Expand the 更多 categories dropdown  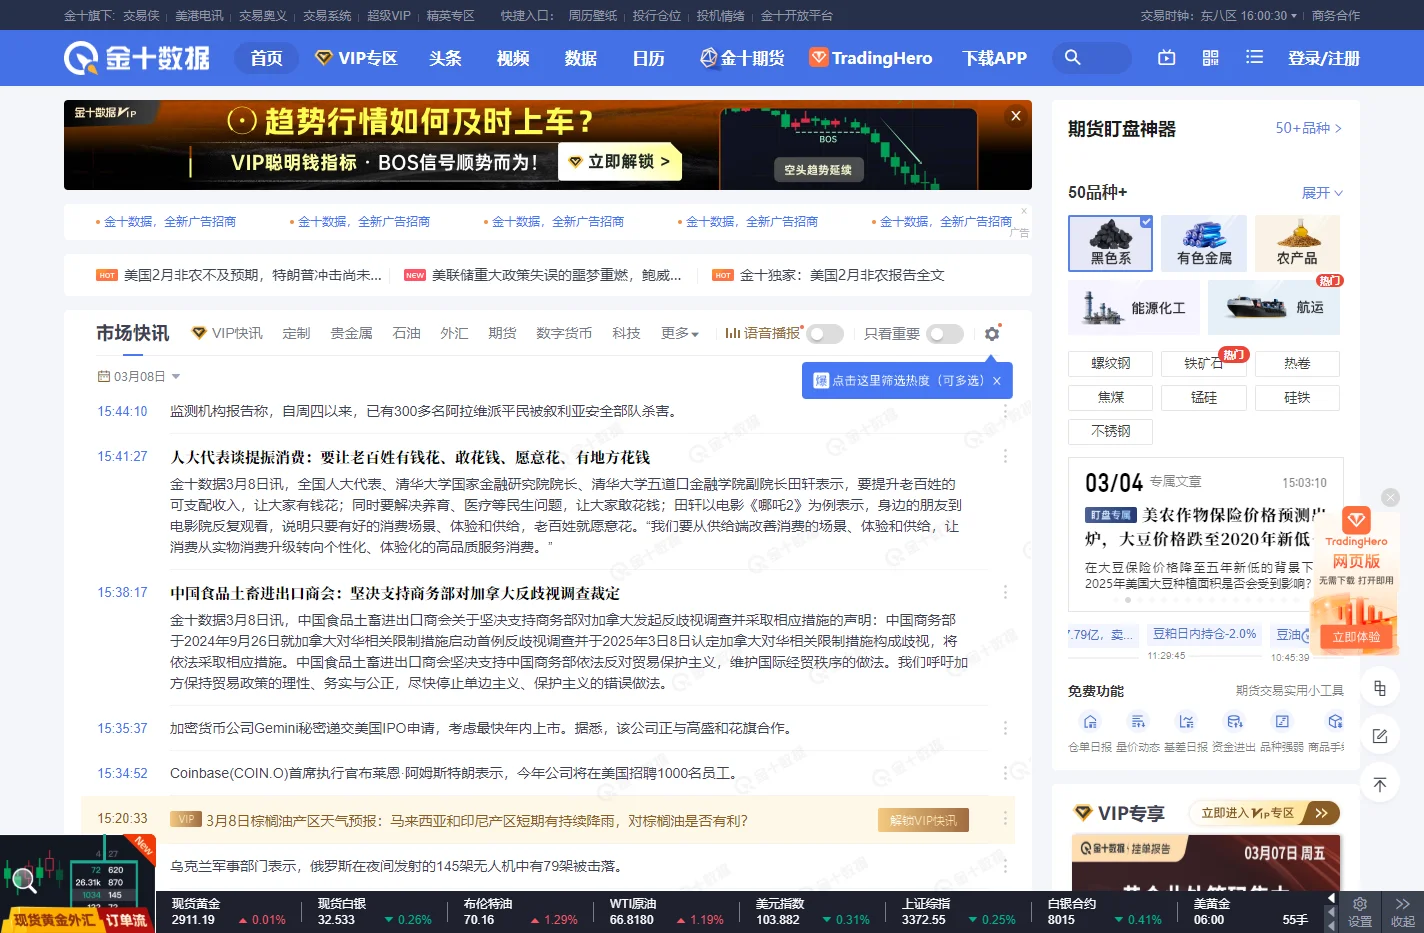(x=680, y=333)
